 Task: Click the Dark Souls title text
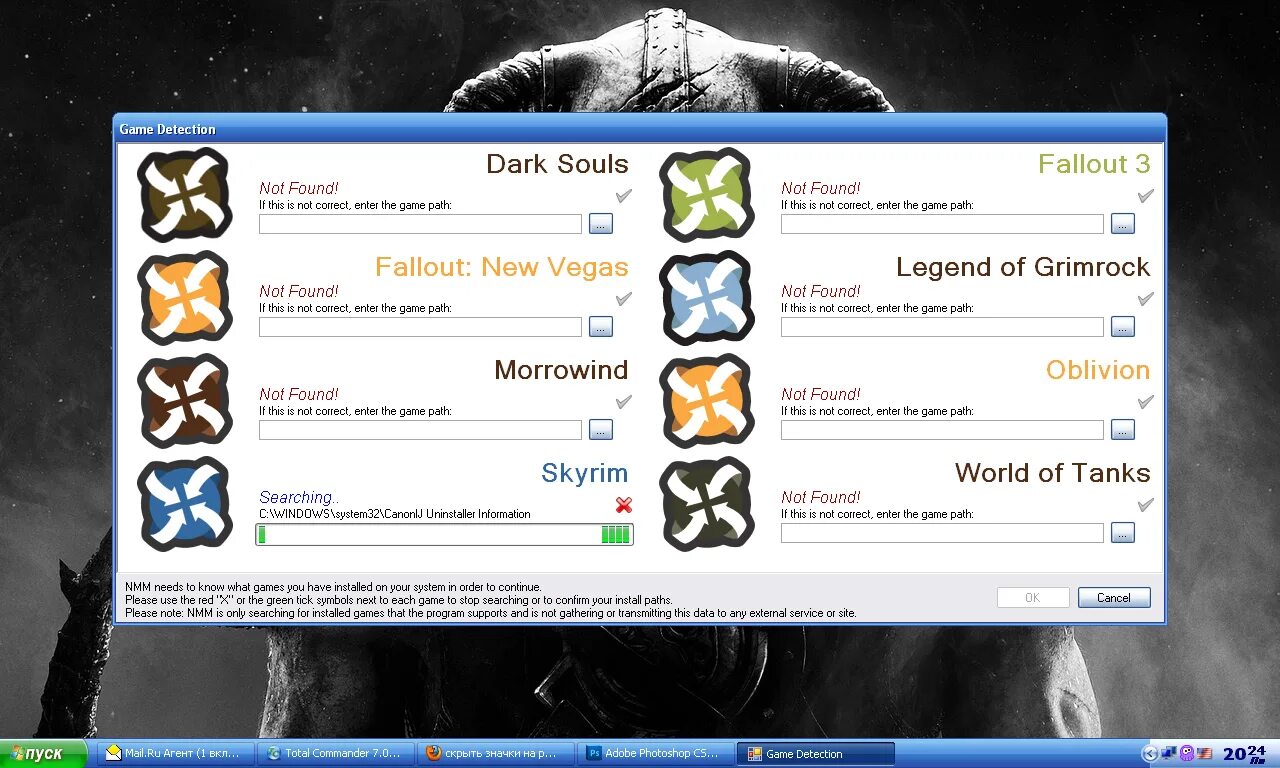coord(557,164)
